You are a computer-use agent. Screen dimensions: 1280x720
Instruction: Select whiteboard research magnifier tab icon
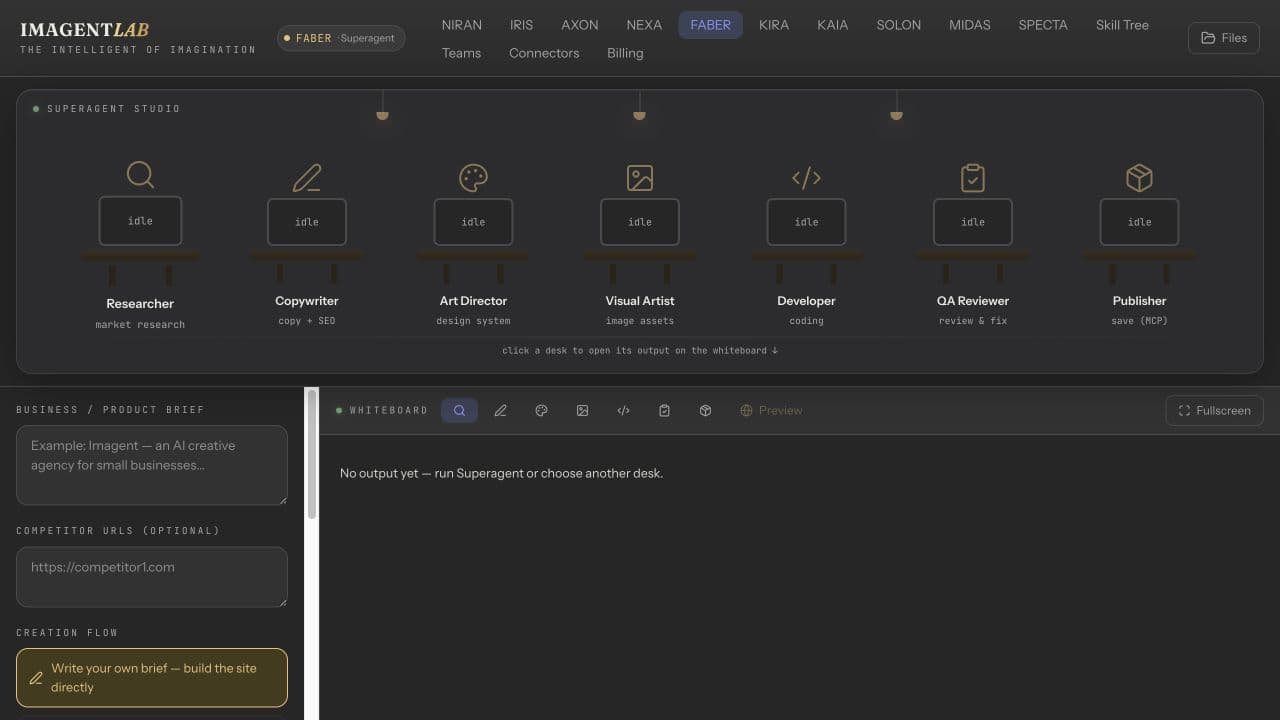459,410
